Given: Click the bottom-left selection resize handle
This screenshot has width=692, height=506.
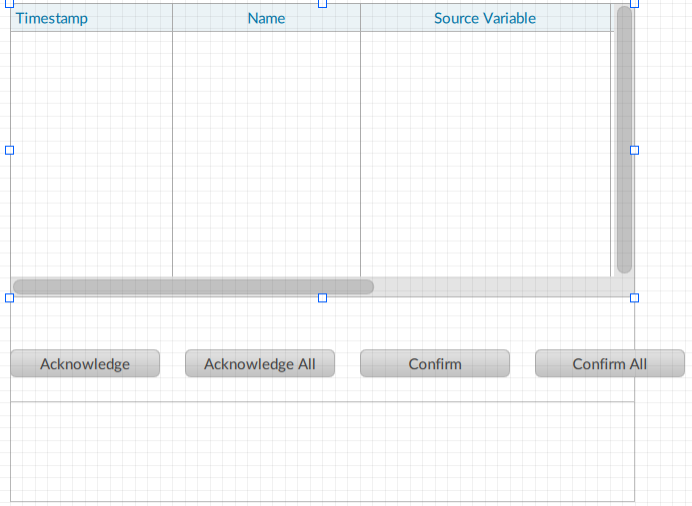Looking at the screenshot, I should click(10, 298).
